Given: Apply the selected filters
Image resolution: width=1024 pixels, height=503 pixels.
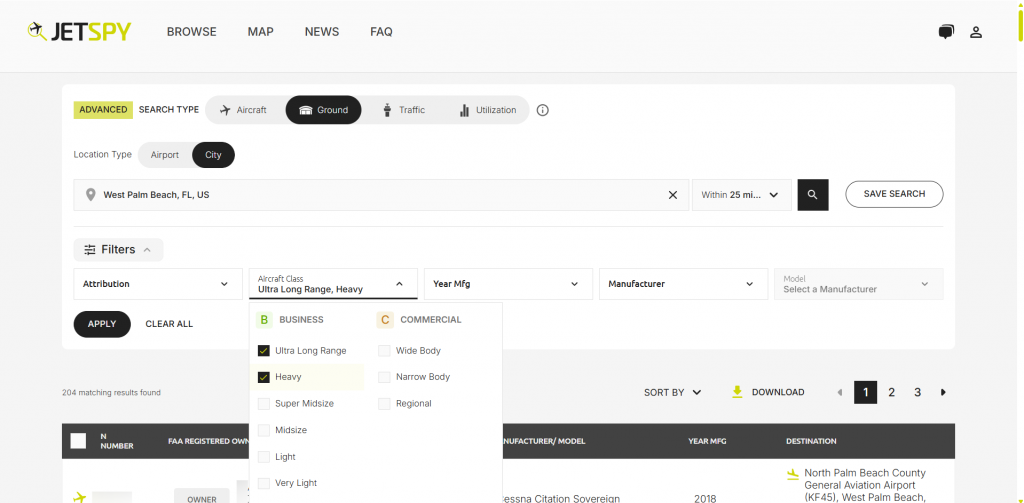Looking at the screenshot, I should tap(102, 324).
